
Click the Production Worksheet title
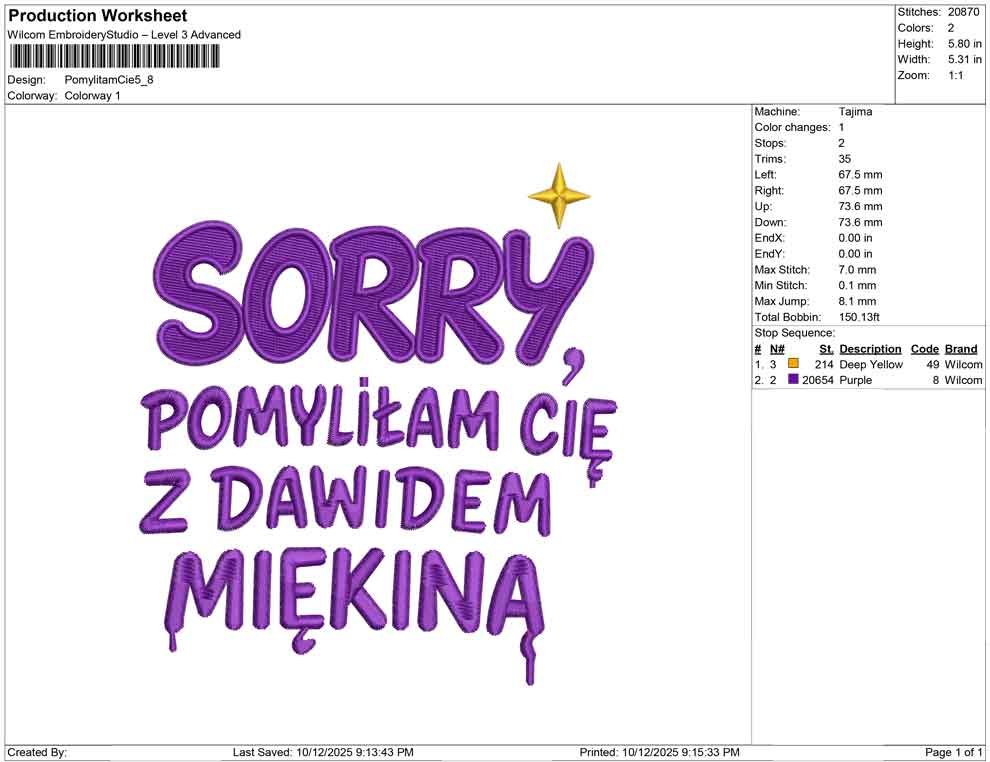(98, 16)
